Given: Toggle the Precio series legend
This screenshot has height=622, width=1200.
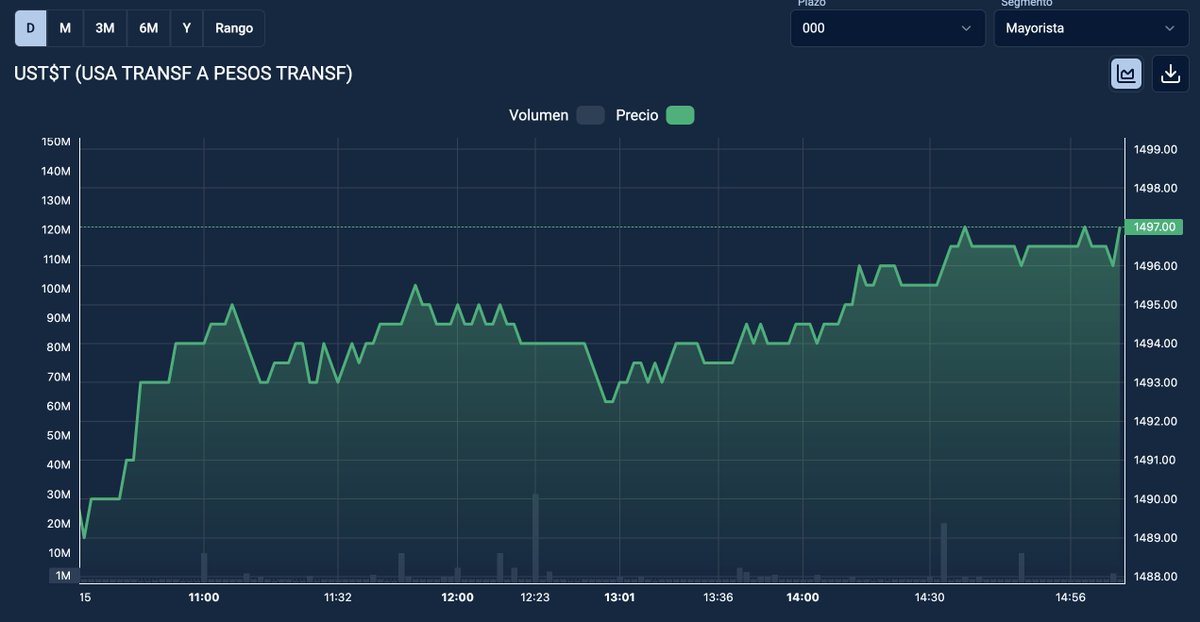Looking at the screenshot, I should point(654,115).
